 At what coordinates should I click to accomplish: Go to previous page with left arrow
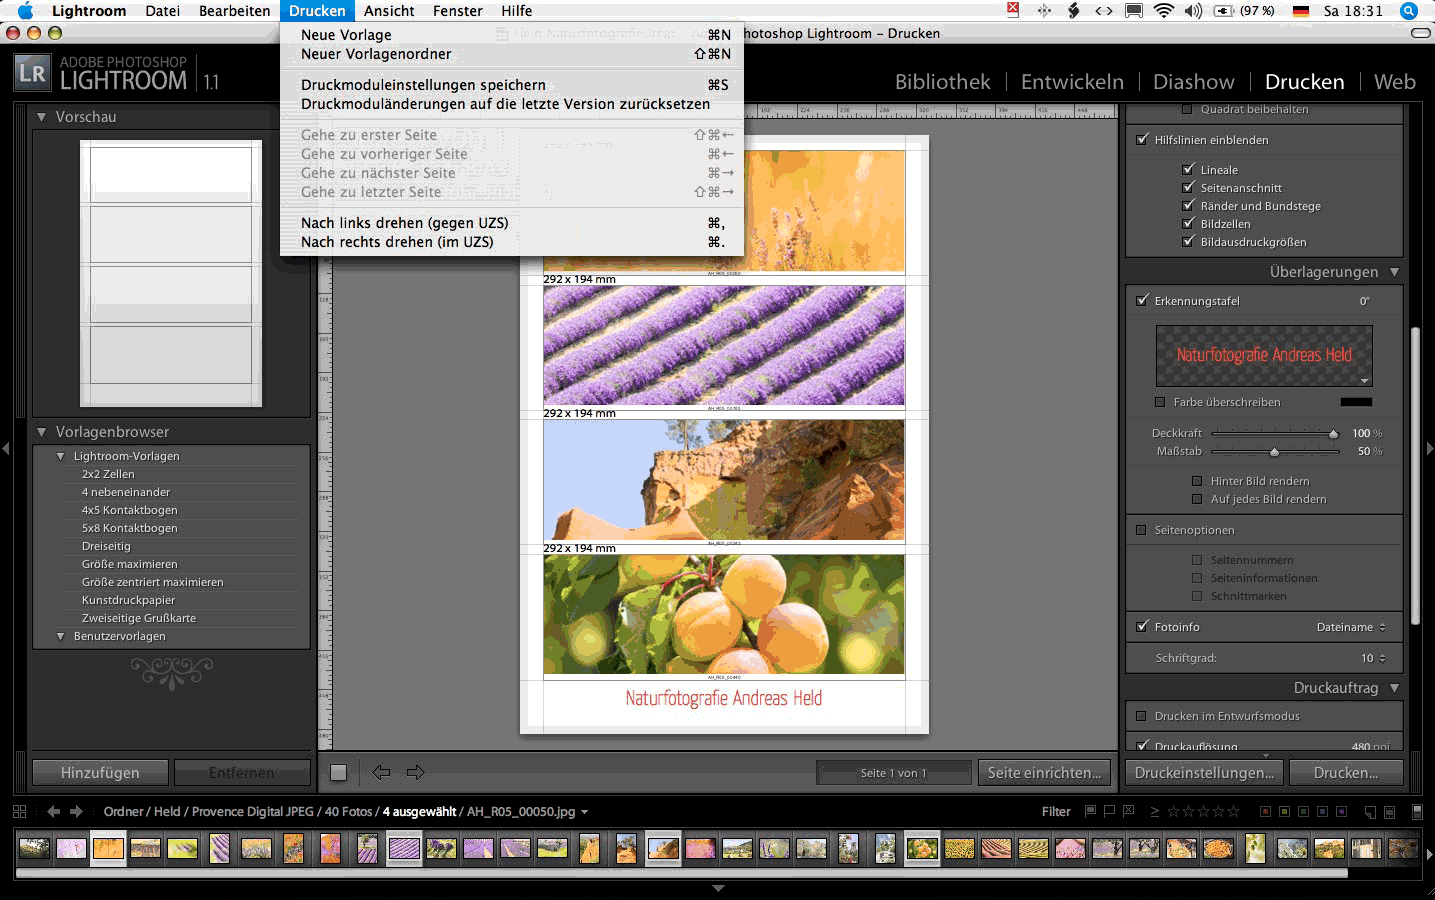point(381,772)
